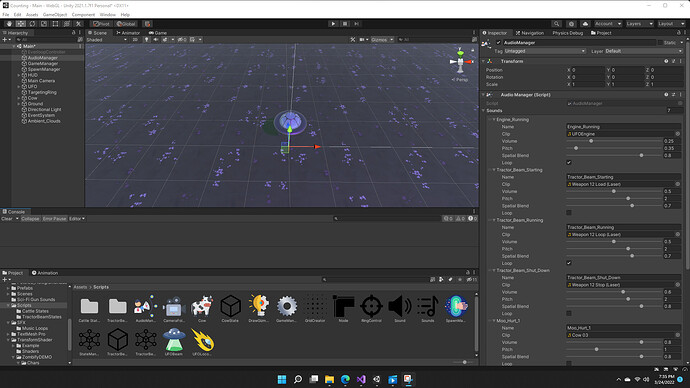Switch to the Animator tab
This screenshot has width=690, height=388.
point(128,33)
